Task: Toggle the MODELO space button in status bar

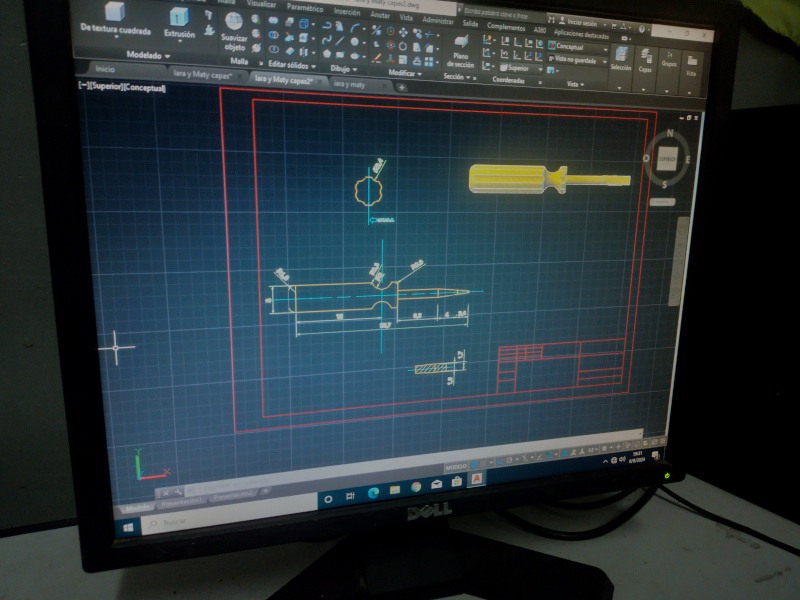Action: (x=455, y=466)
